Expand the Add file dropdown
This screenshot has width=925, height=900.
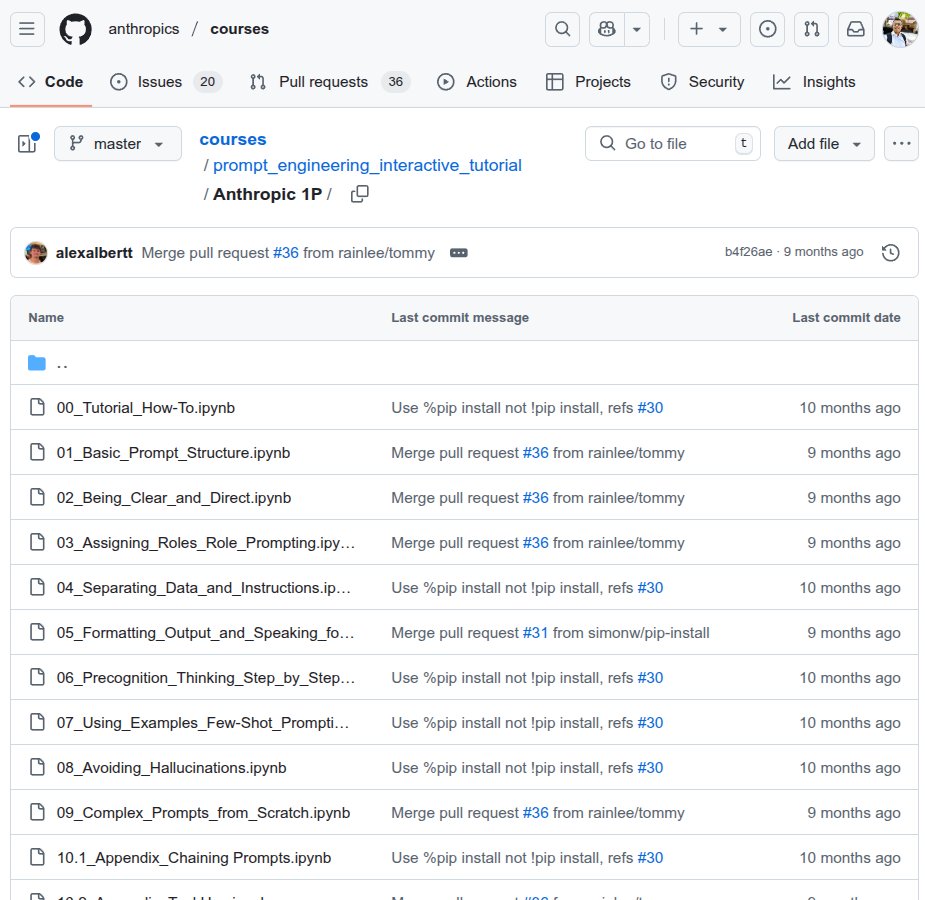(824, 143)
